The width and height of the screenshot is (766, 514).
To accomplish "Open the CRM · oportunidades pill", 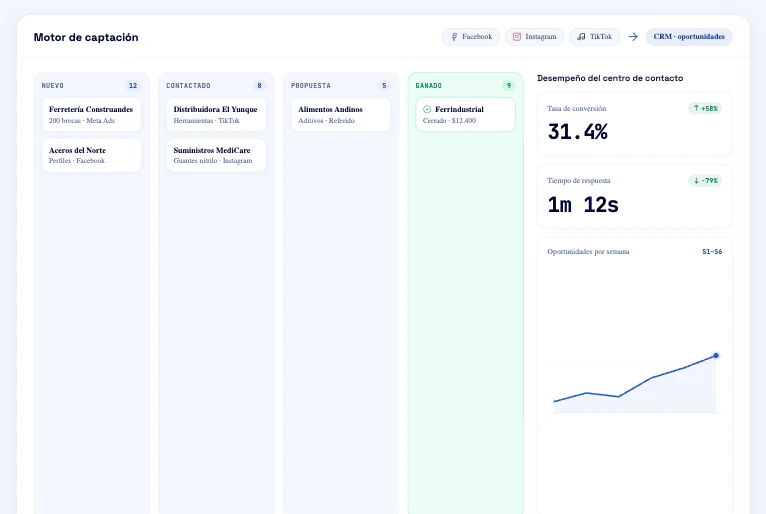I will click(689, 37).
